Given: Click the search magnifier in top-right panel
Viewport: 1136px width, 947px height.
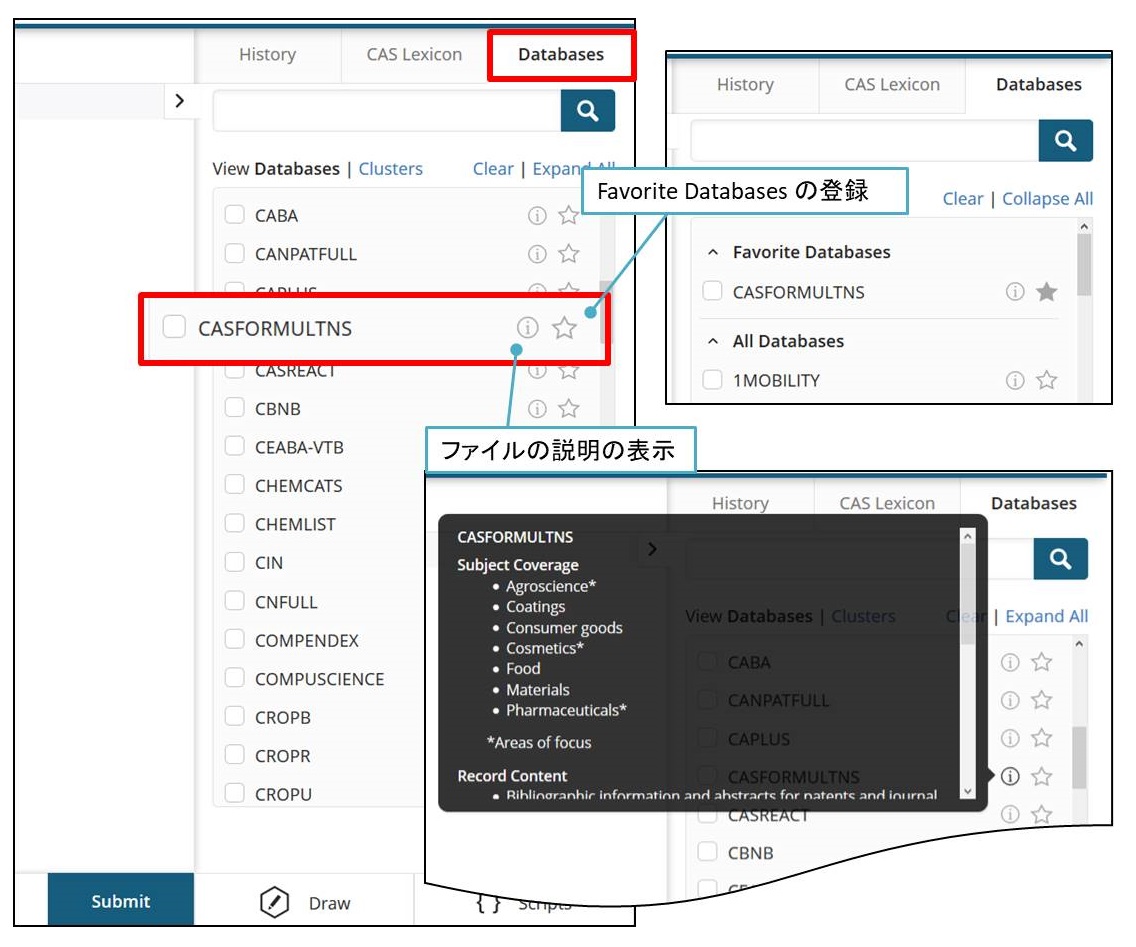Looking at the screenshot, I should (1065, 141).
